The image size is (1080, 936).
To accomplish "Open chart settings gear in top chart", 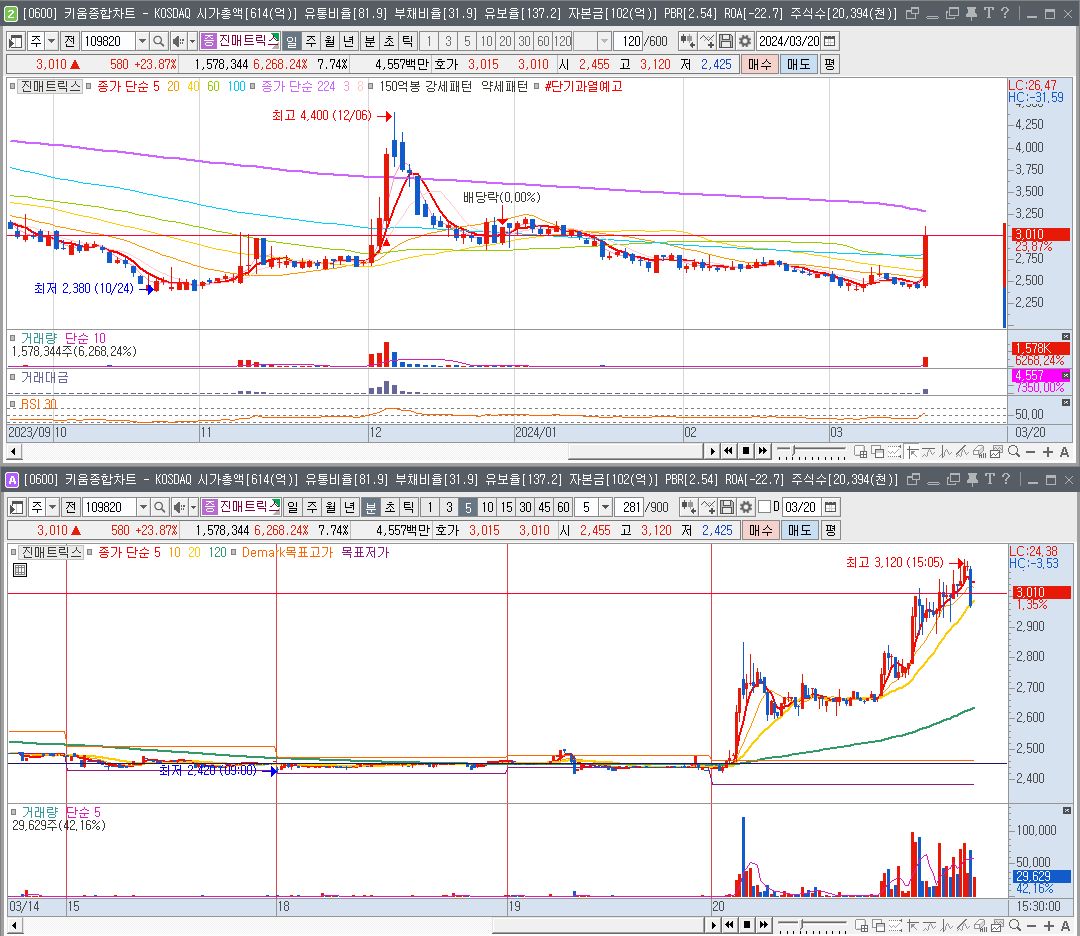I will 745,41.
